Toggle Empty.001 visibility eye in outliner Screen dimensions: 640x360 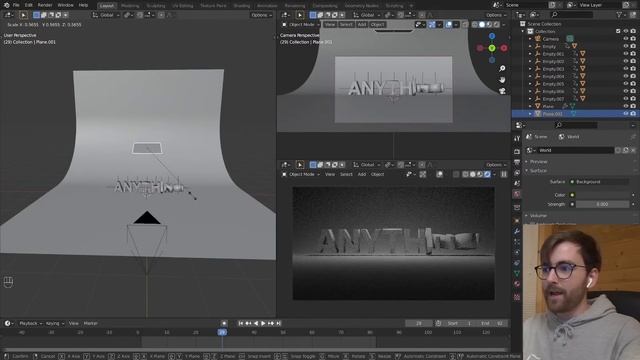pyautogui.click(x=625, y=54)
